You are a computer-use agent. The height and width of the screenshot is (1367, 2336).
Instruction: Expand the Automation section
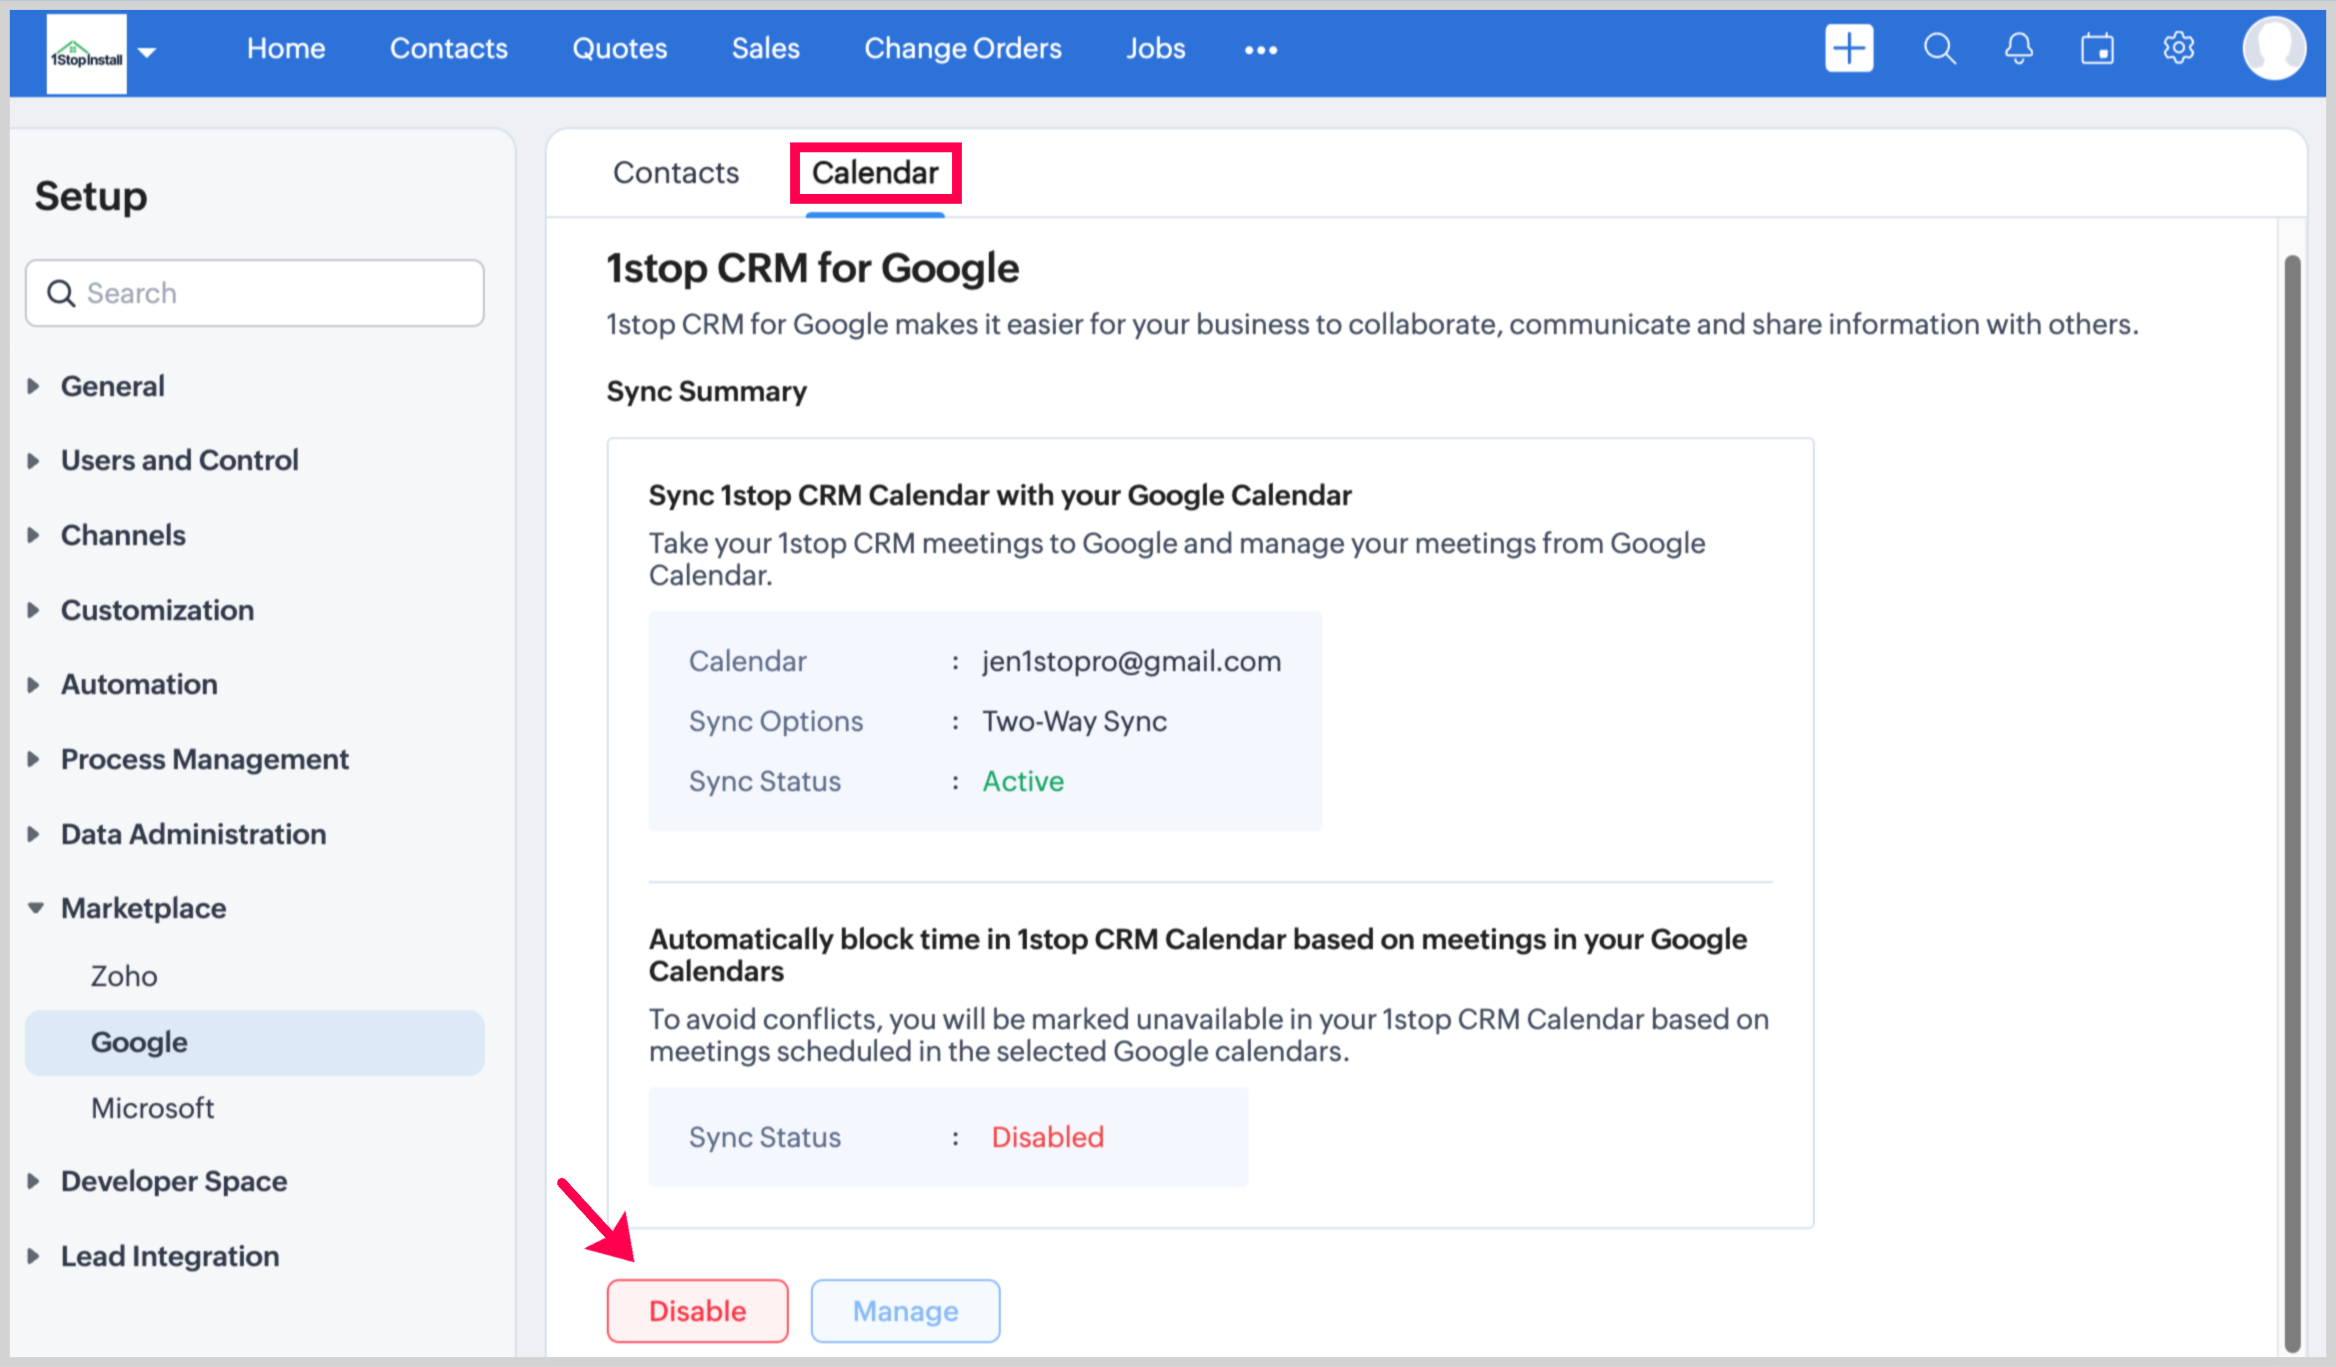pyautogui.click(x=139, y=684)
